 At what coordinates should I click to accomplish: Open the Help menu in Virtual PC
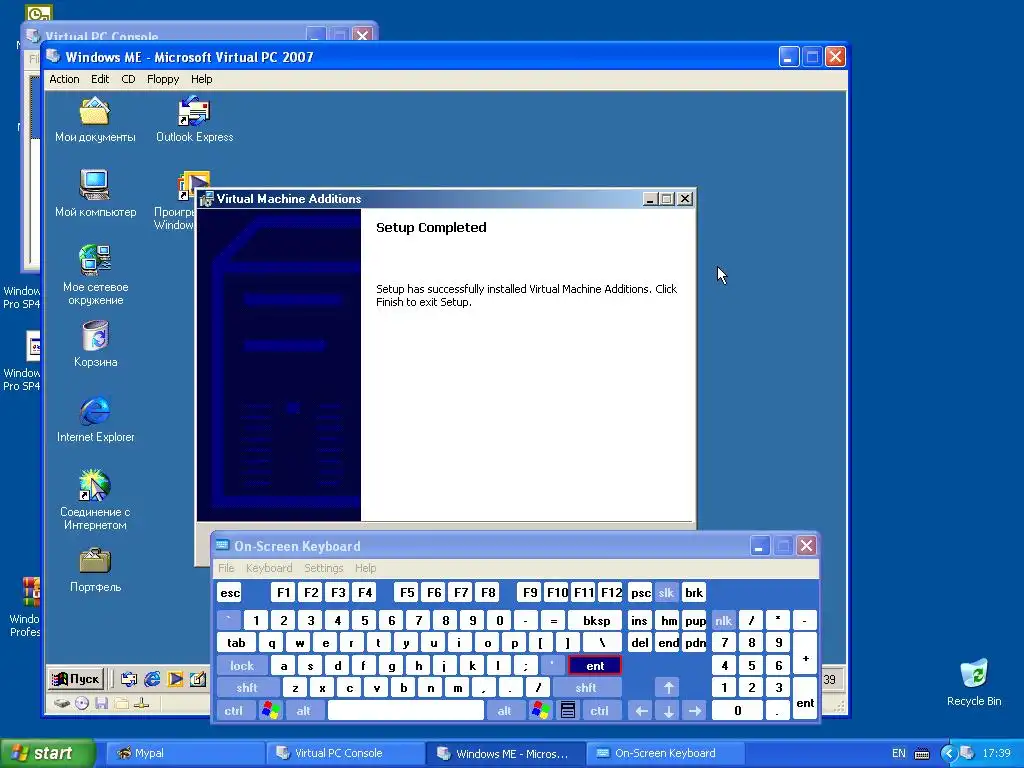[x=202, y=79]
